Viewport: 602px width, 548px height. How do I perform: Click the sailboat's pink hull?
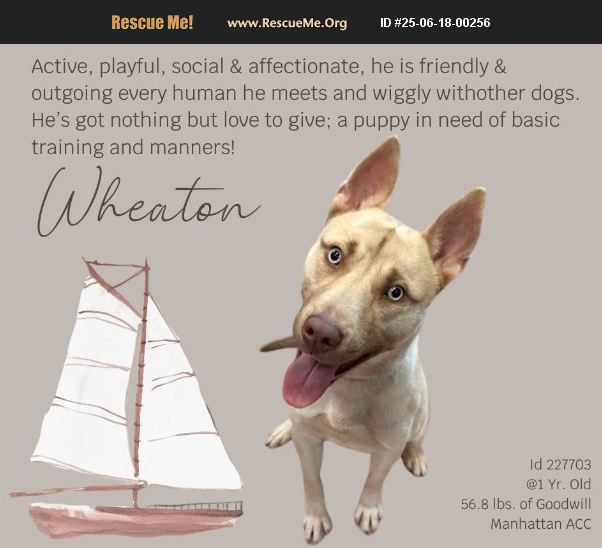click(x=134, y=520)
